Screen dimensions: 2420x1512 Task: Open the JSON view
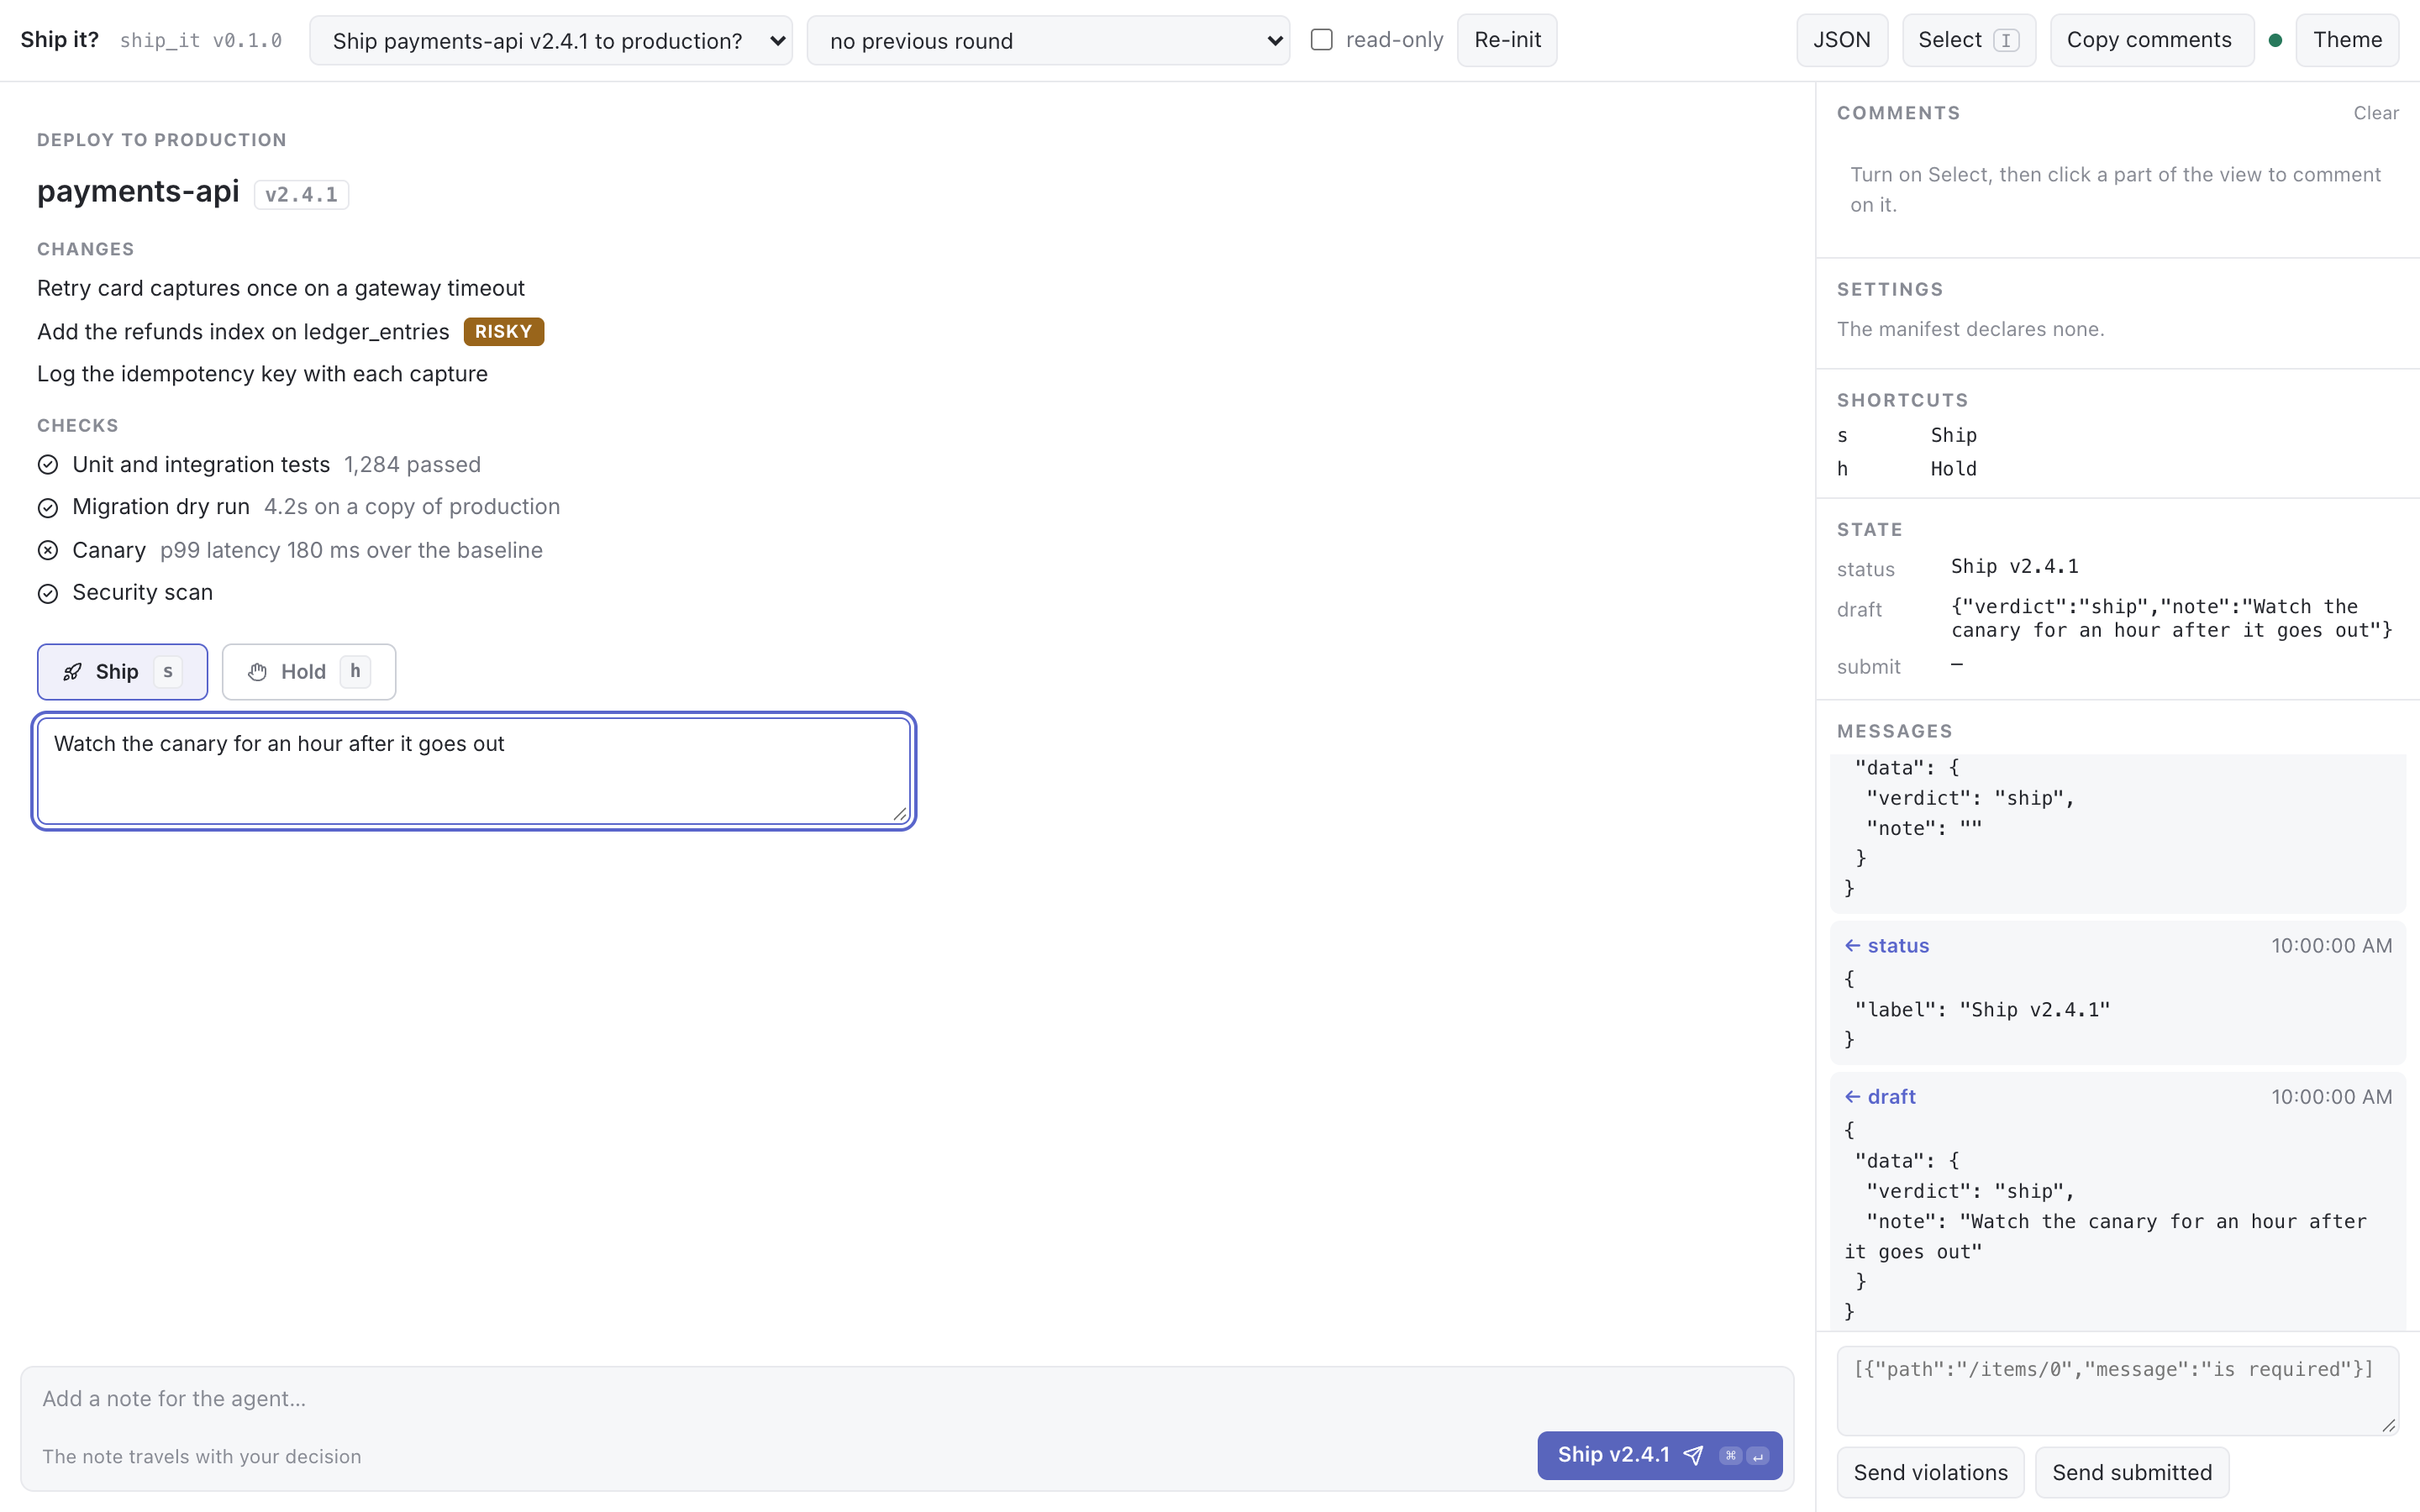(1842, 40)
